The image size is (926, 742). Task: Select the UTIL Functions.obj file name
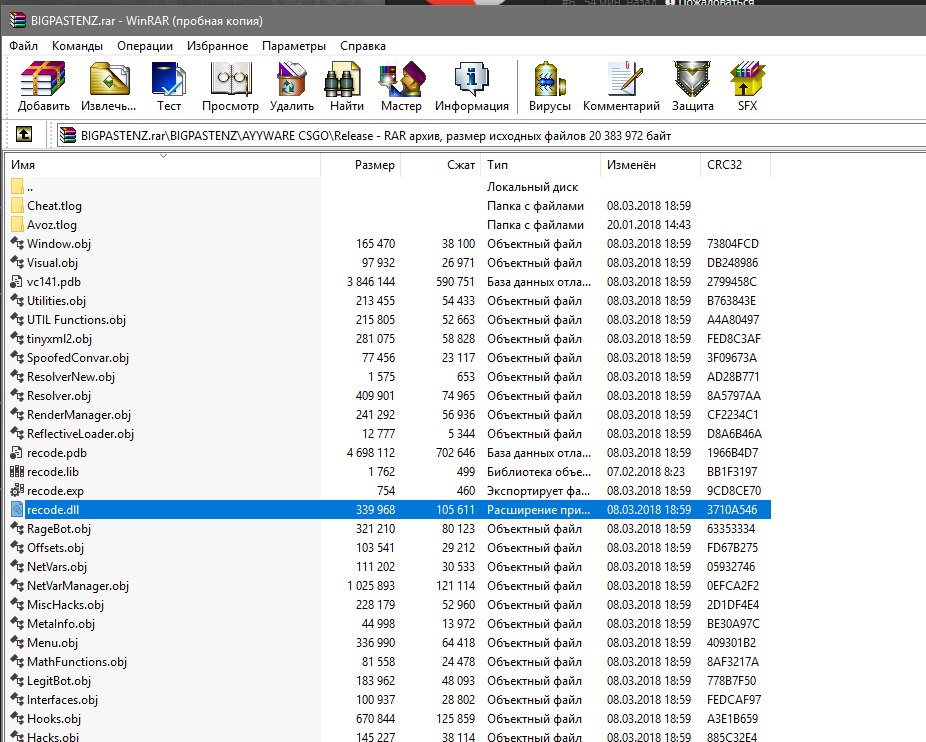tap(77, 320)
